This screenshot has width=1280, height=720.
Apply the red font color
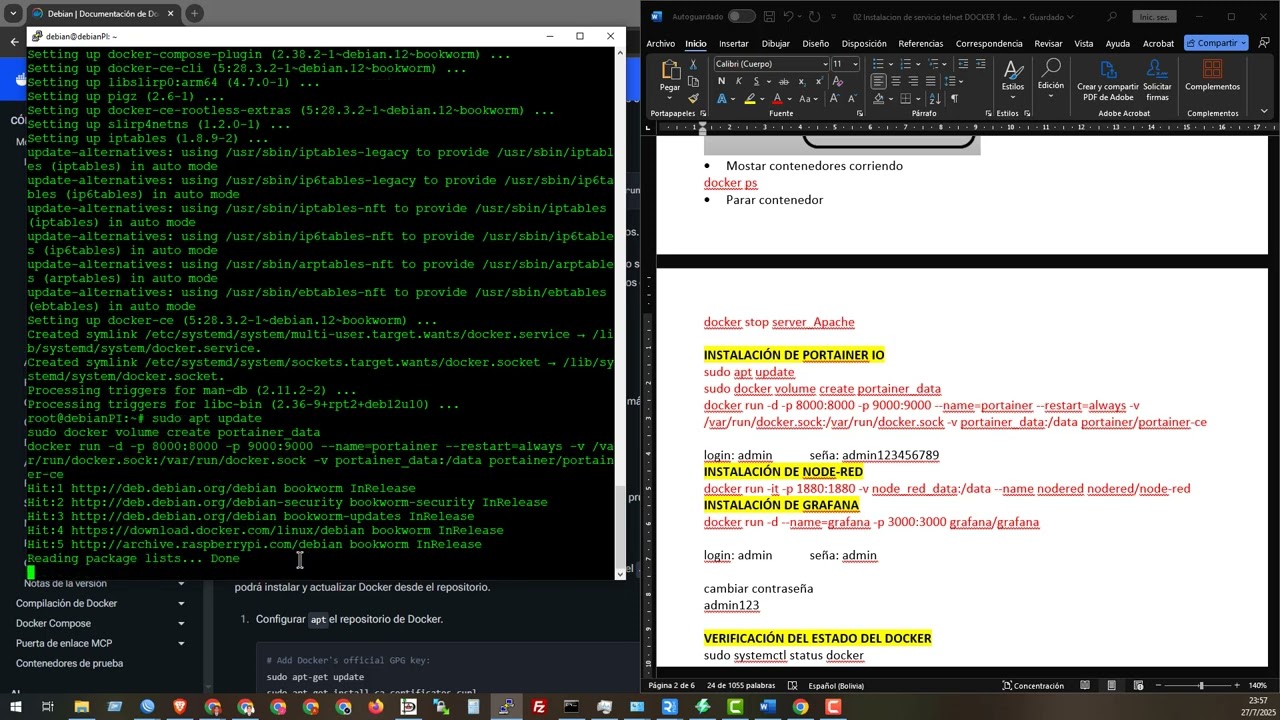777,98
